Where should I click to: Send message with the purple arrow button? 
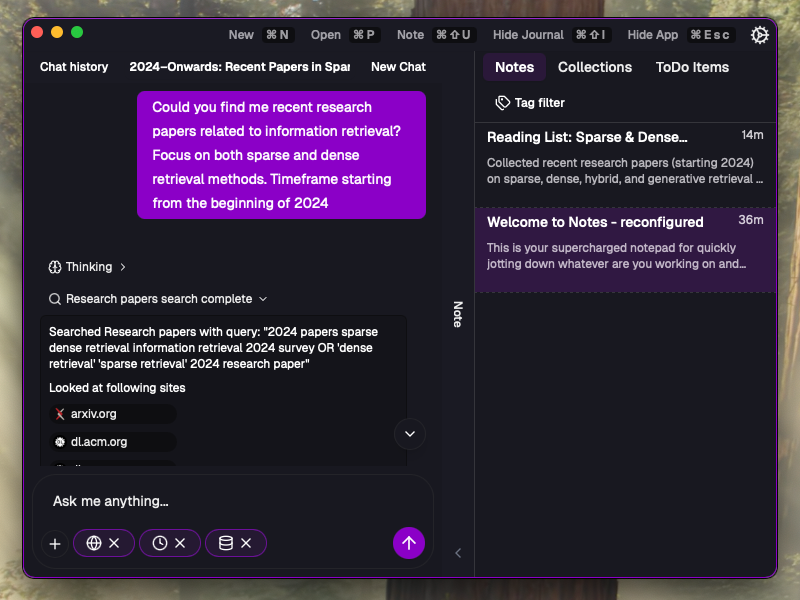[x=409, y=543]
